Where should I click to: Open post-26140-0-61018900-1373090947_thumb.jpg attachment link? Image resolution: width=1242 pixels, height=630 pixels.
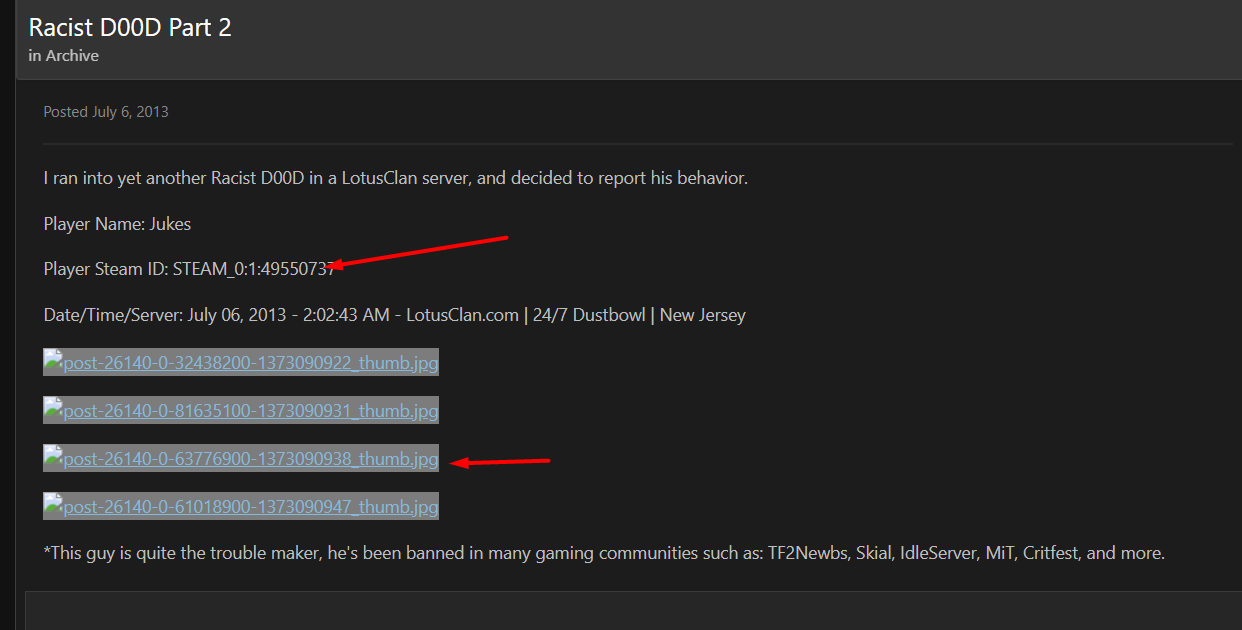coord(250,507)
